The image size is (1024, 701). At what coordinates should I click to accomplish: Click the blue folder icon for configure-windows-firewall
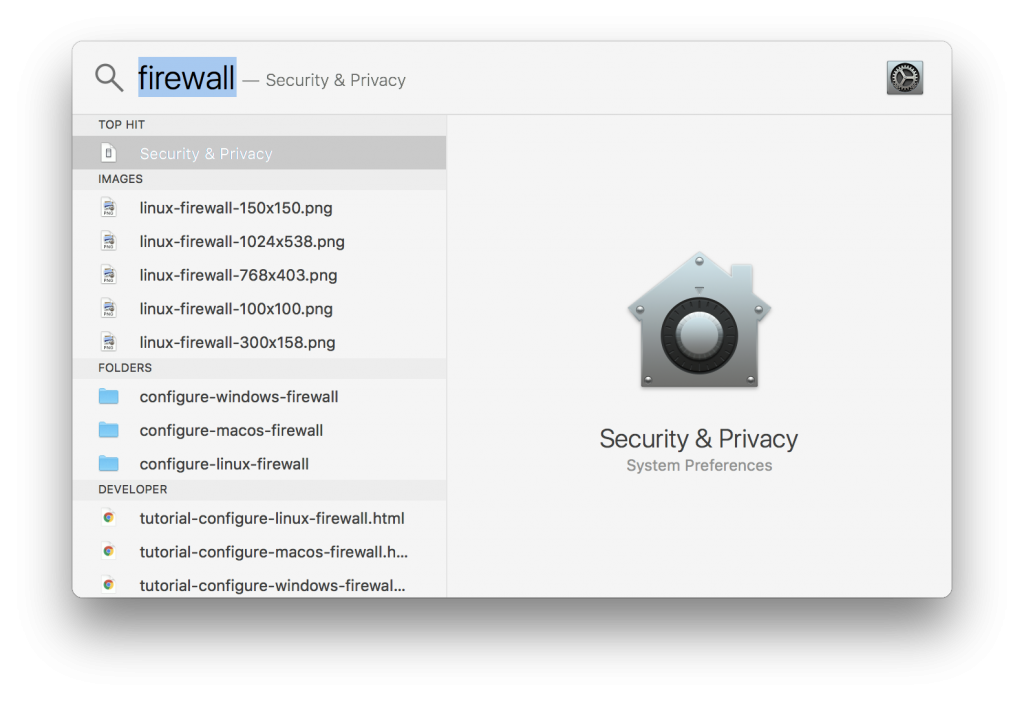[110, 396]
